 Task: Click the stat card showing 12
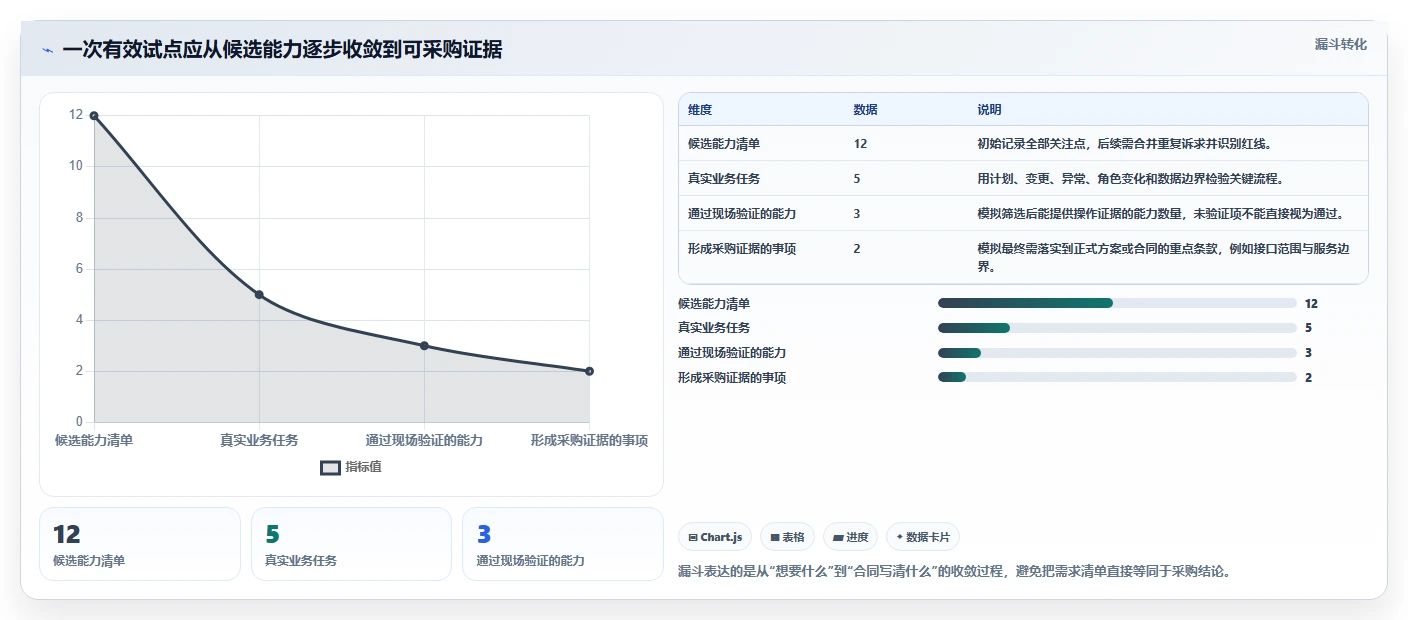(140, 544)
